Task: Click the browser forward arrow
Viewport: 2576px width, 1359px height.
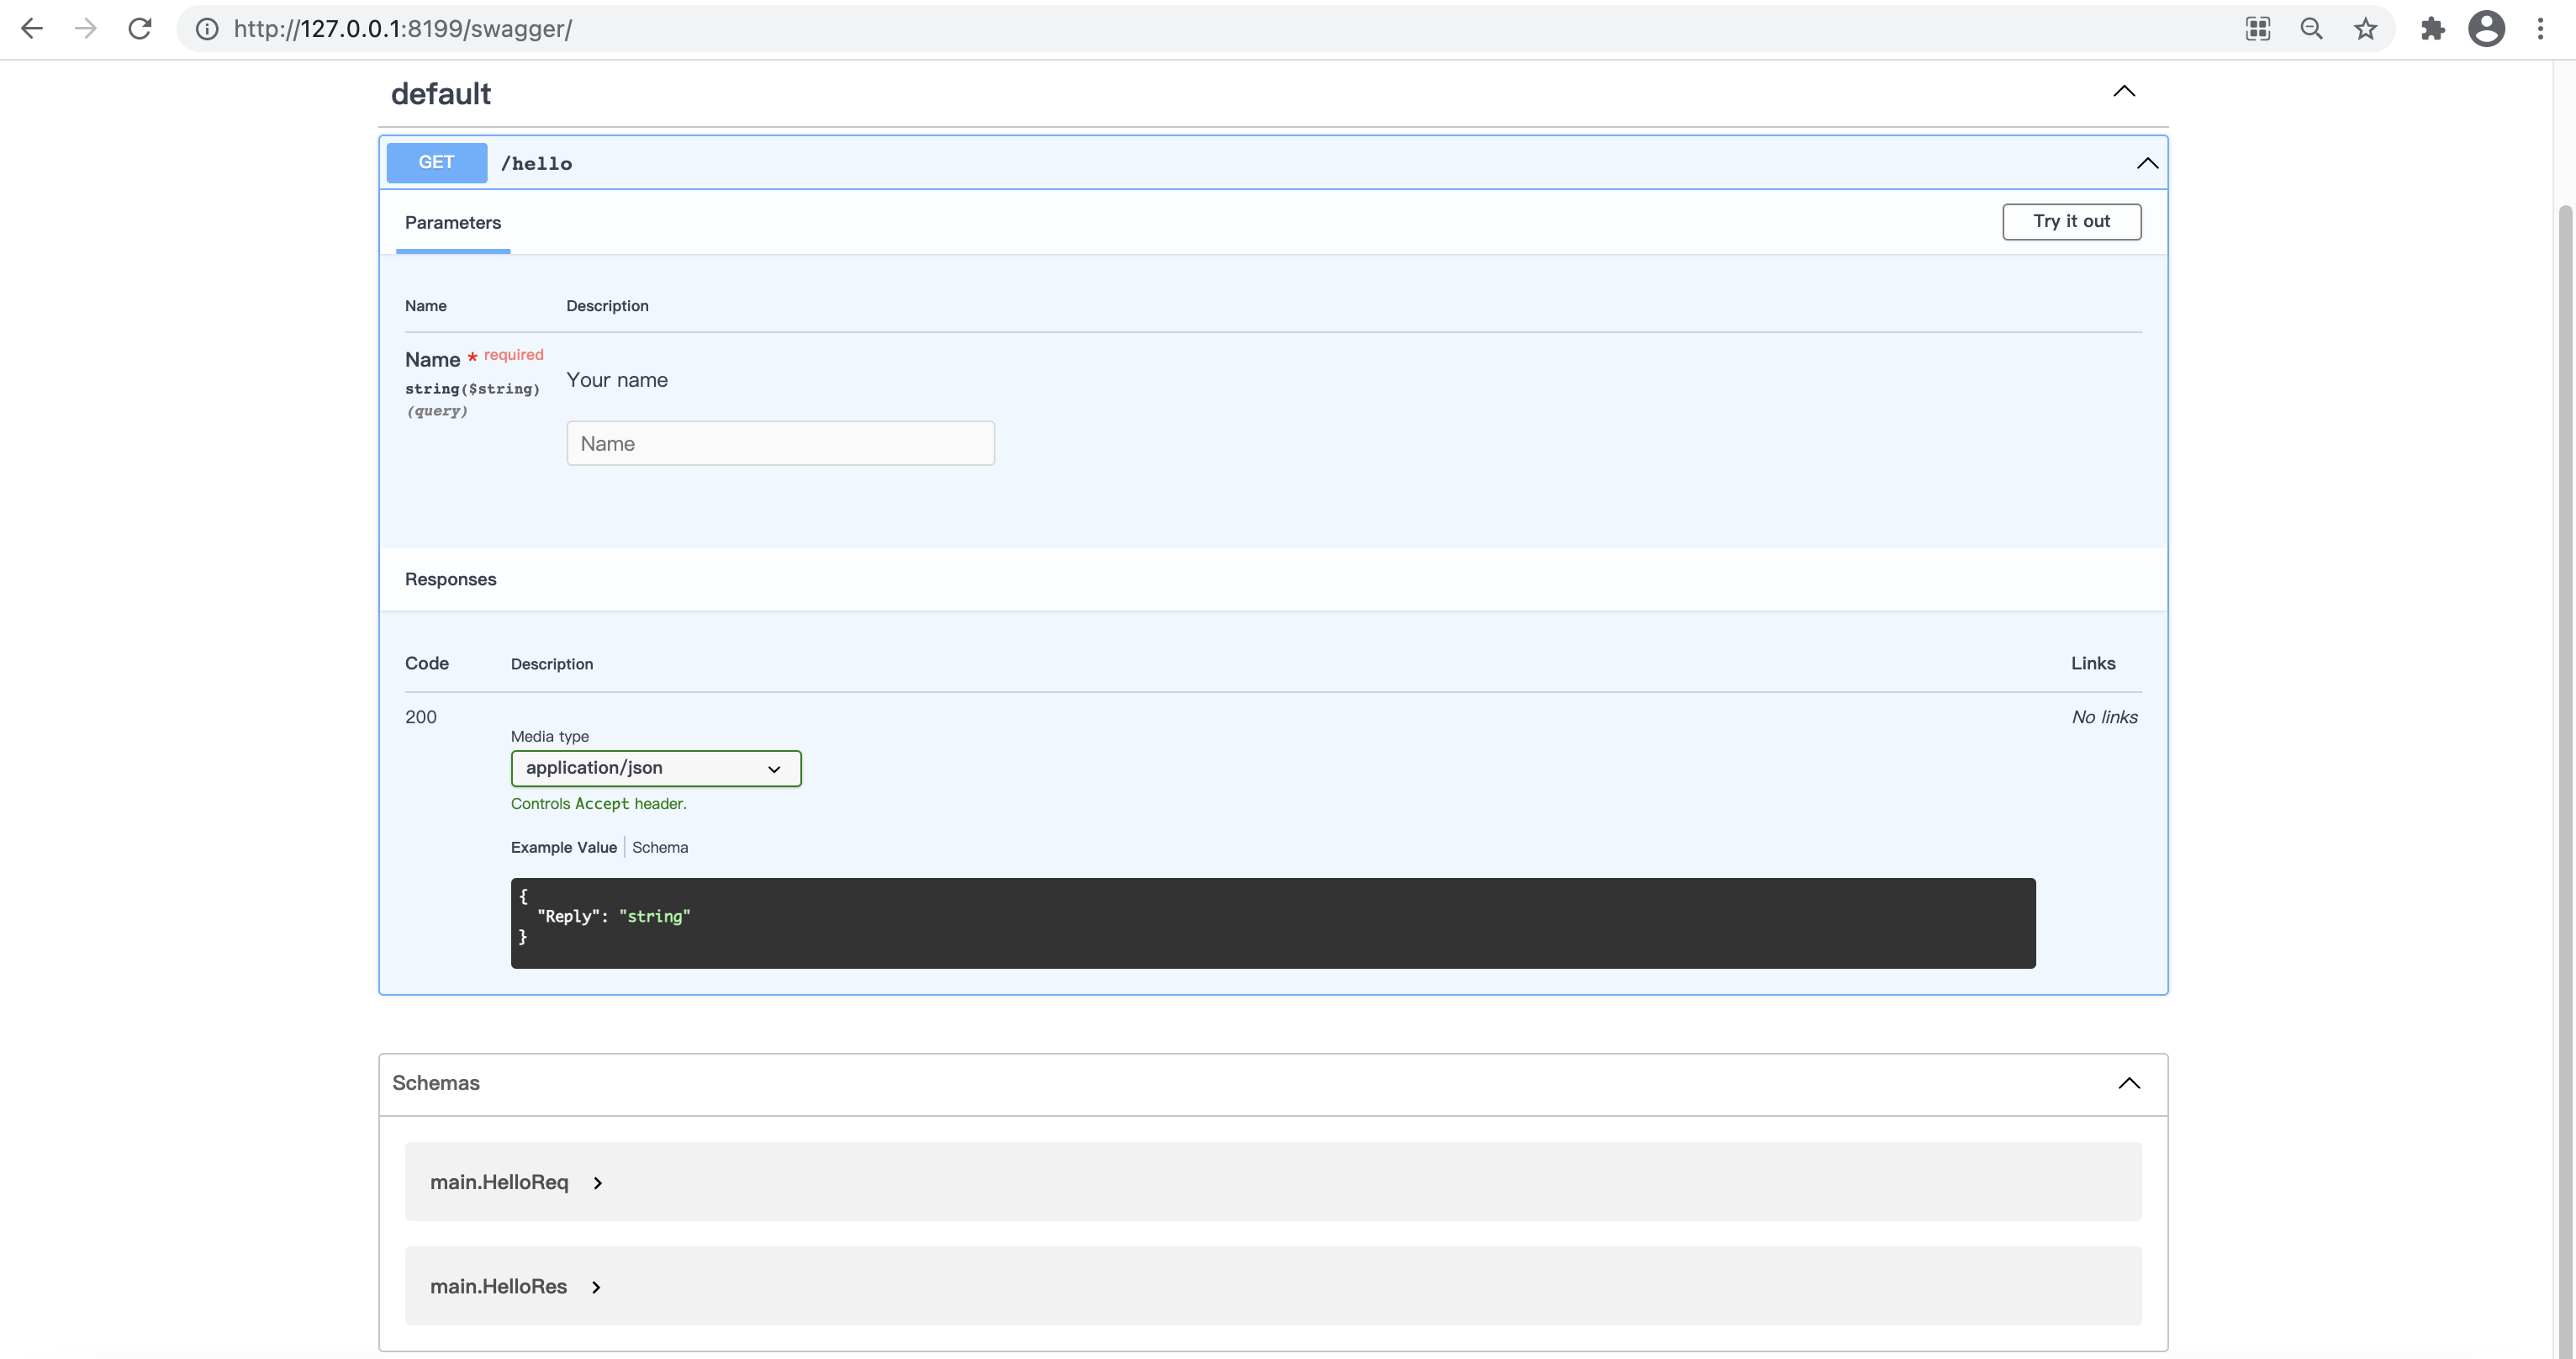Action: pyautogui.click(x=86, y=29)
